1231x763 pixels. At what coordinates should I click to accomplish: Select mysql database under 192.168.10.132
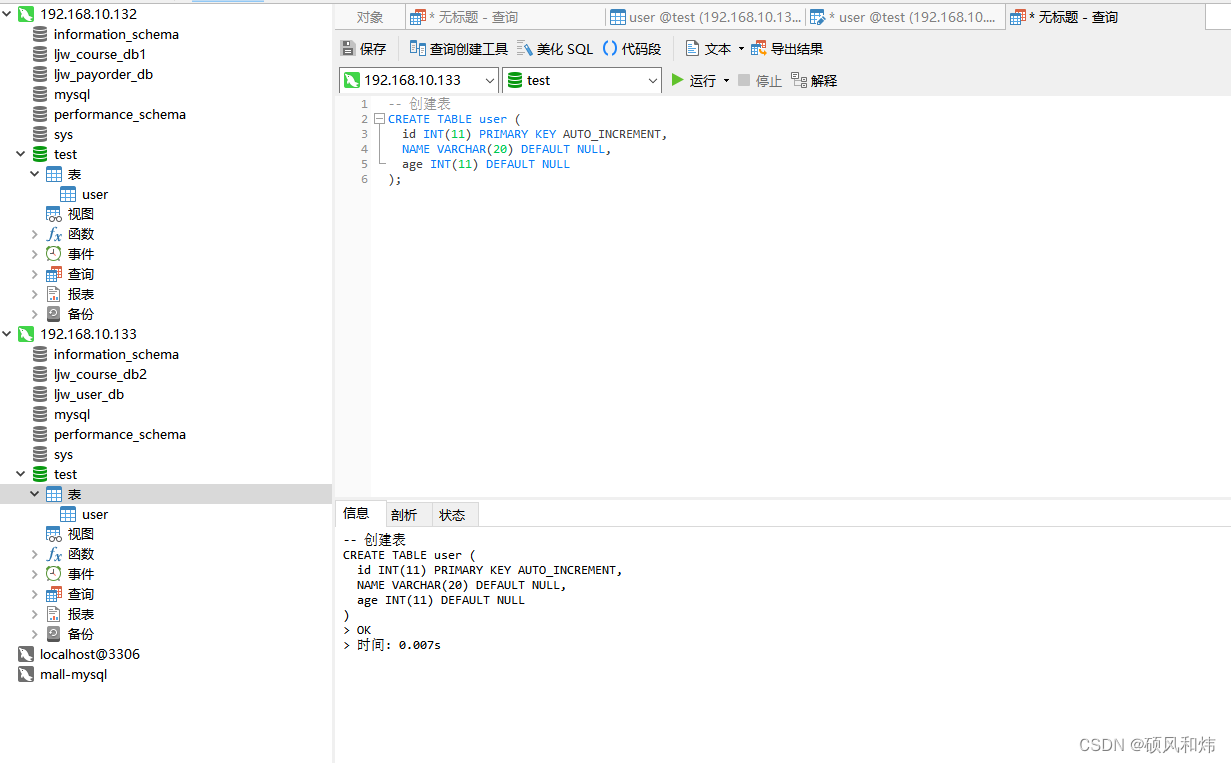click(x=72, y=94)
